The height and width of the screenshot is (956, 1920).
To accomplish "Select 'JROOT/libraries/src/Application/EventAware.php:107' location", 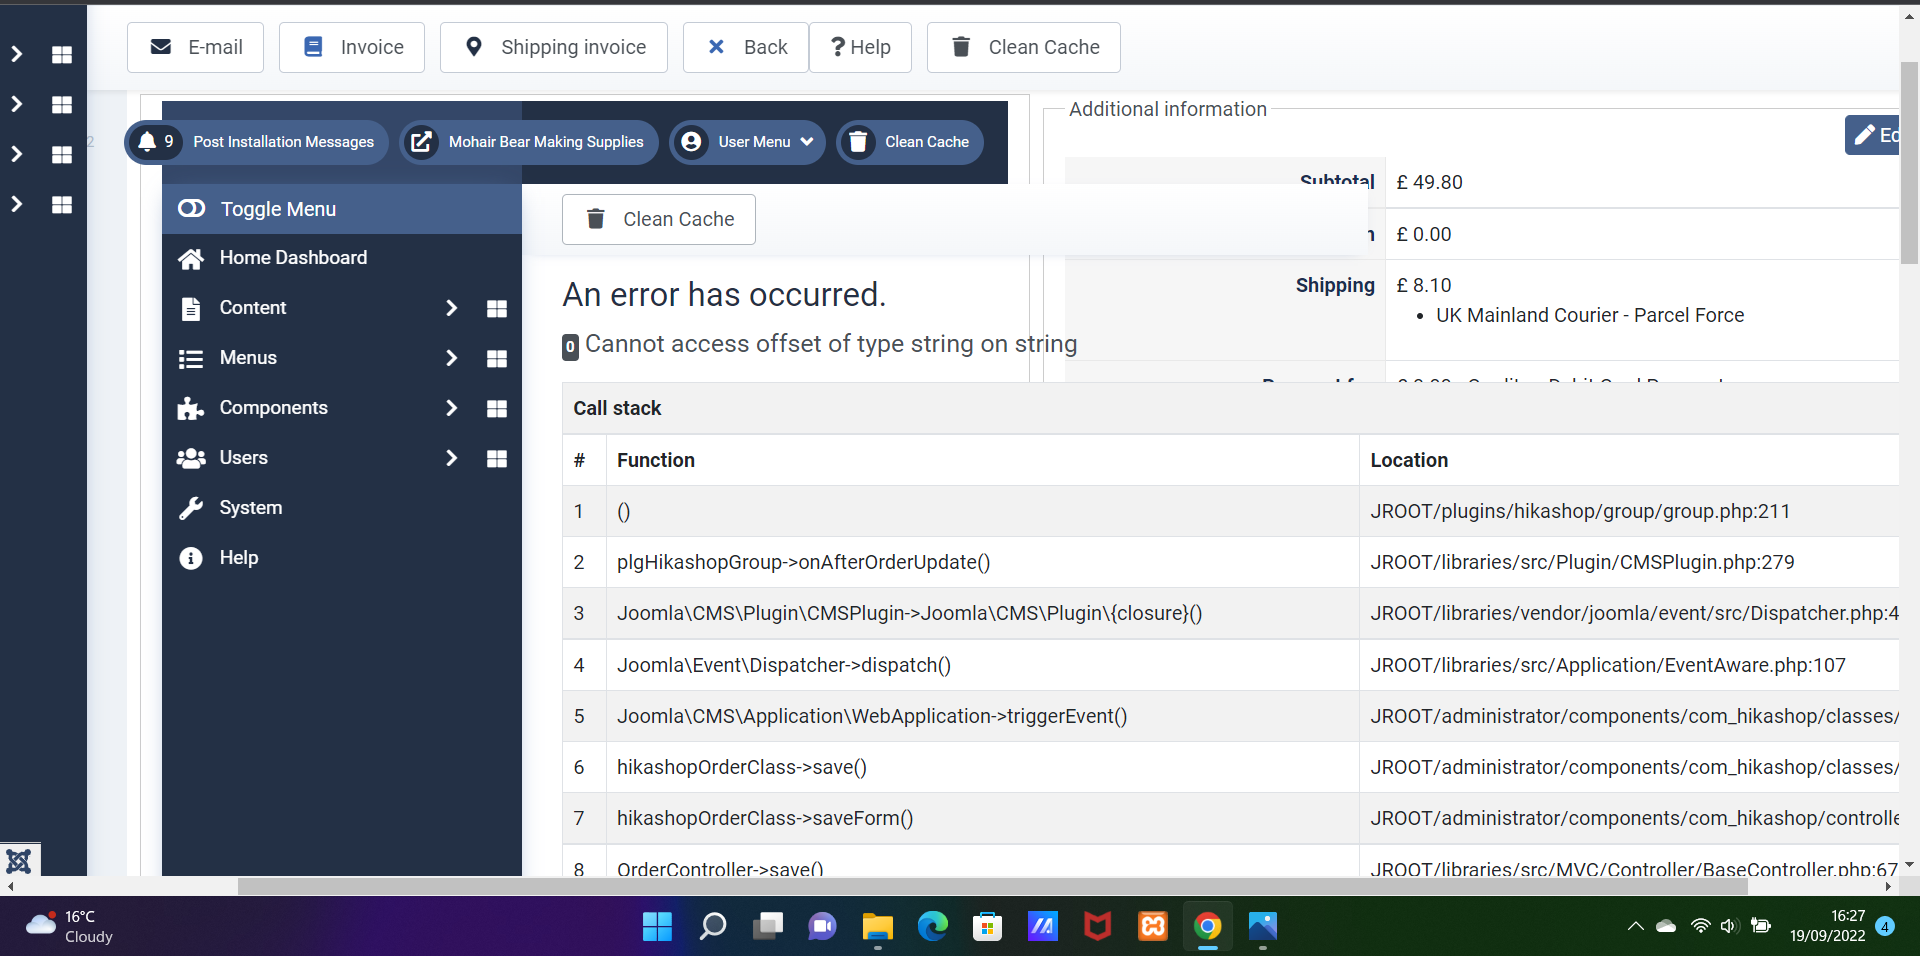I will click(1608, 665).
